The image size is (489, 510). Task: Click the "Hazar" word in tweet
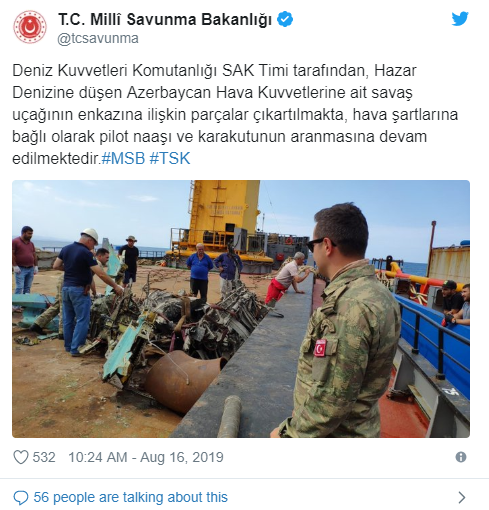(x=395, y=71)
